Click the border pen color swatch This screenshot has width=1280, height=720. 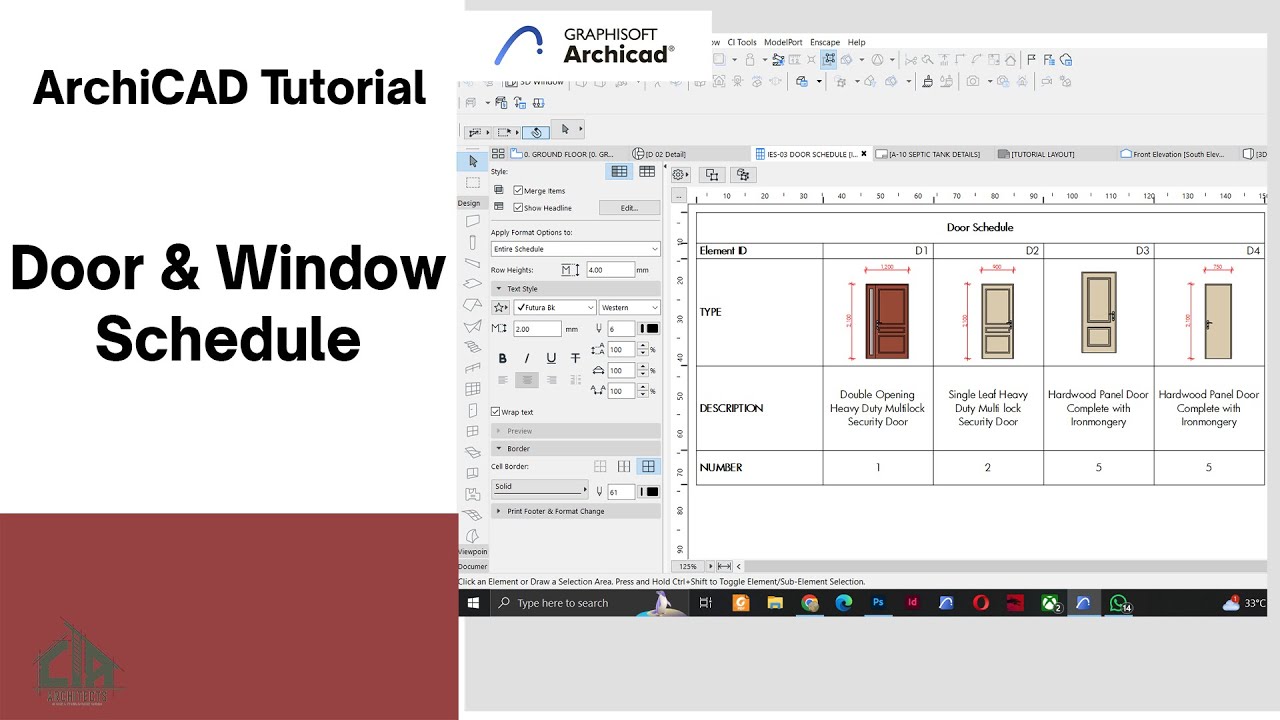(x=650, y=491)
